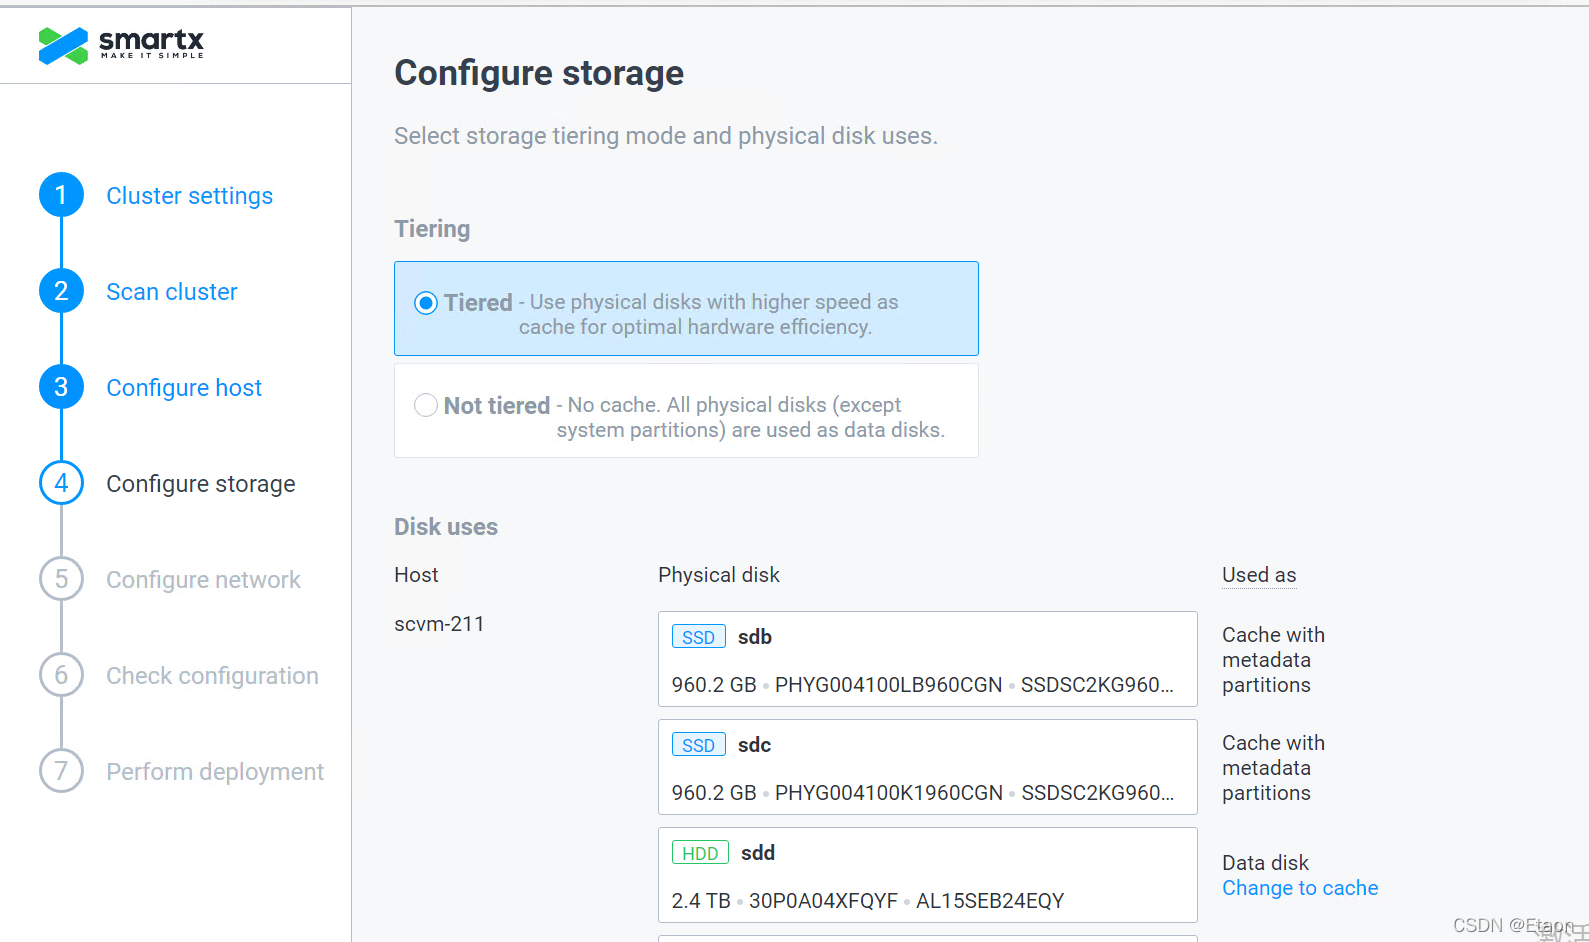This screenshot has width=1589, height=942.
Task: Click serial PHYG004100LB960CGN text
Action: point(888,685)
